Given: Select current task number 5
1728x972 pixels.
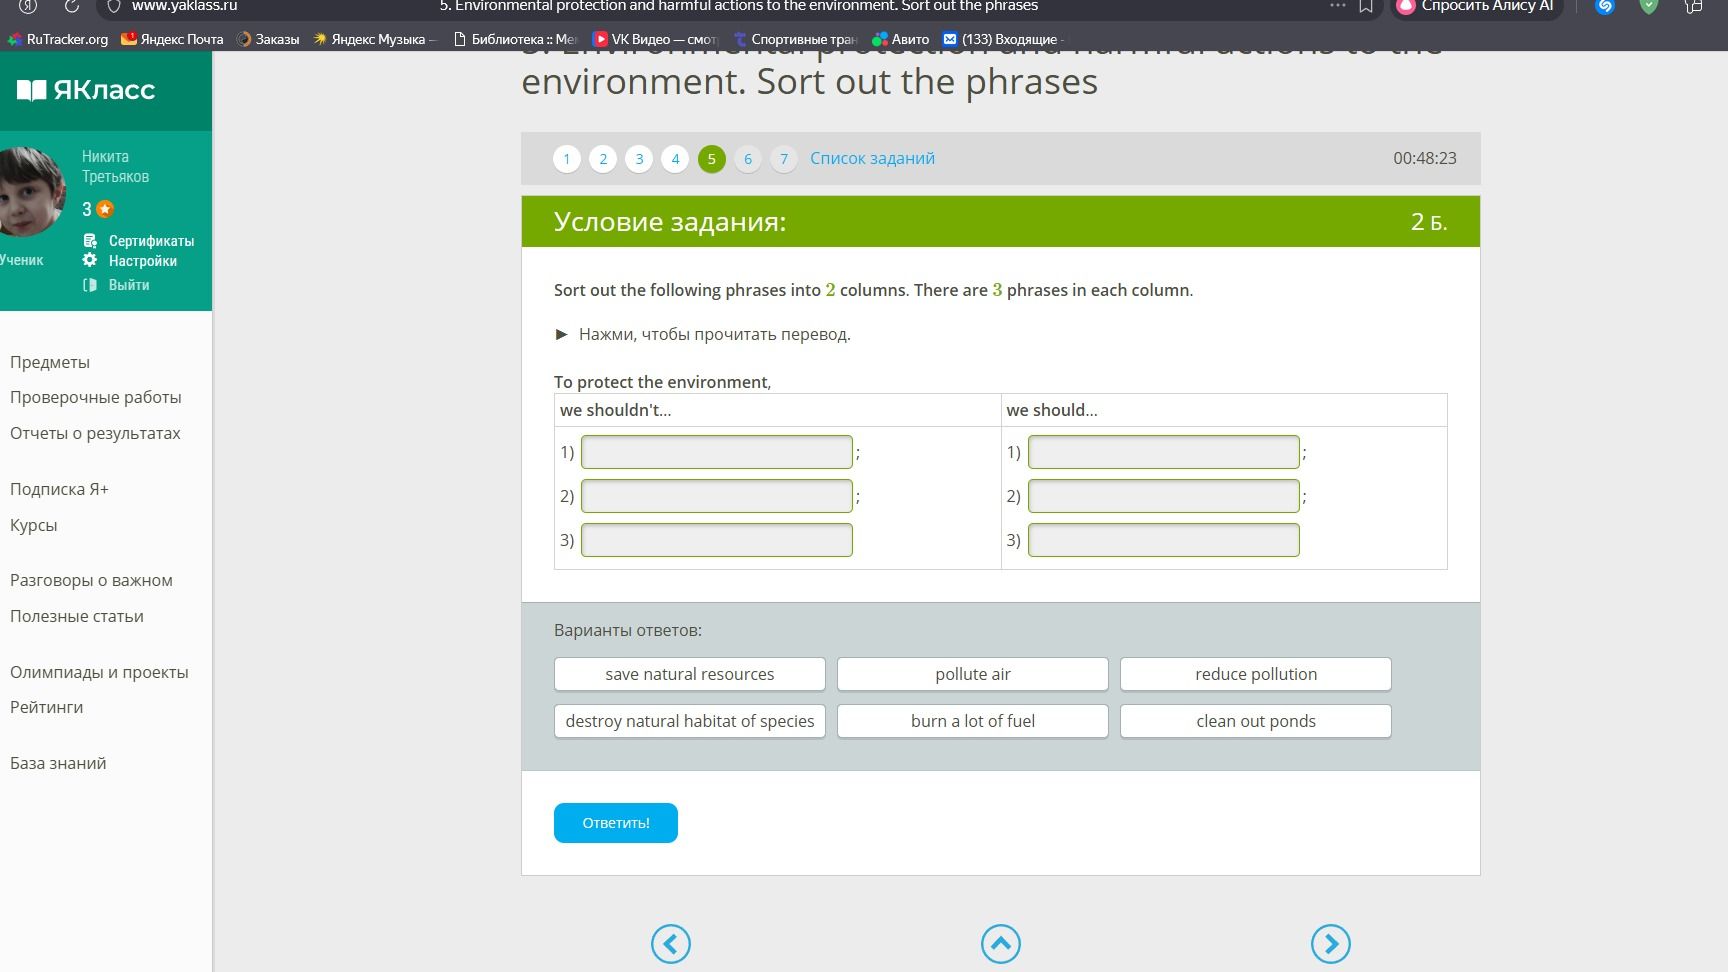Looking at the screenshot, I should pos(712,158).
